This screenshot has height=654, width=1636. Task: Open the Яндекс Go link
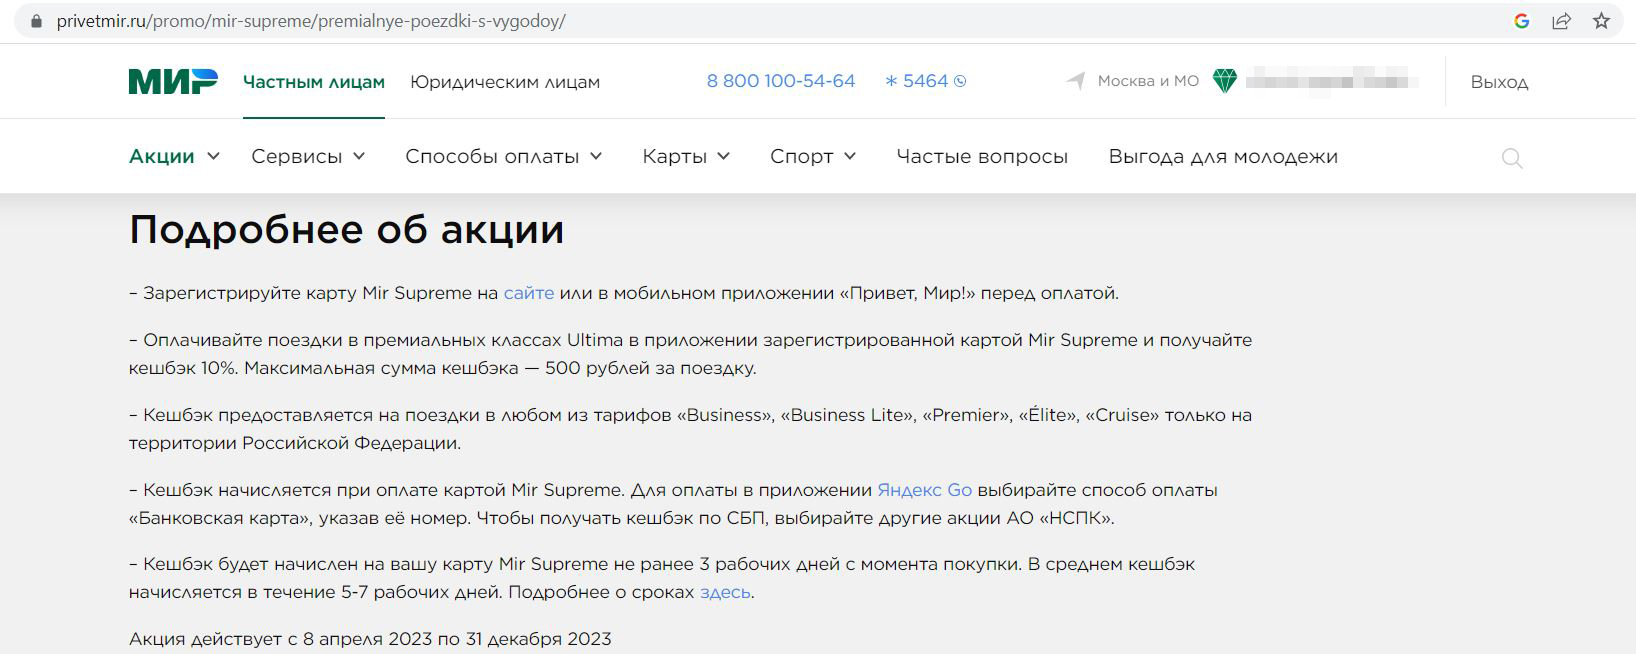[x=925, y=490]
